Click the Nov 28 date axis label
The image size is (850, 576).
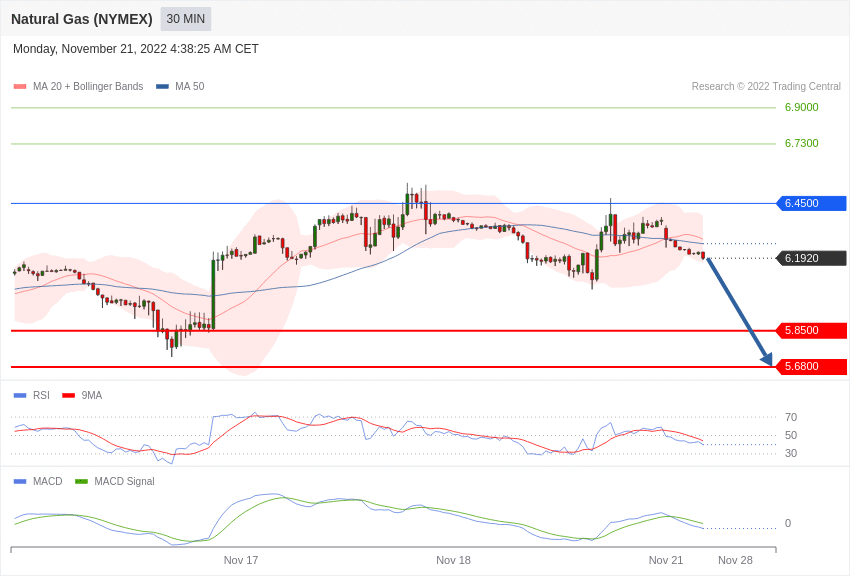click(x=735, y=560)
